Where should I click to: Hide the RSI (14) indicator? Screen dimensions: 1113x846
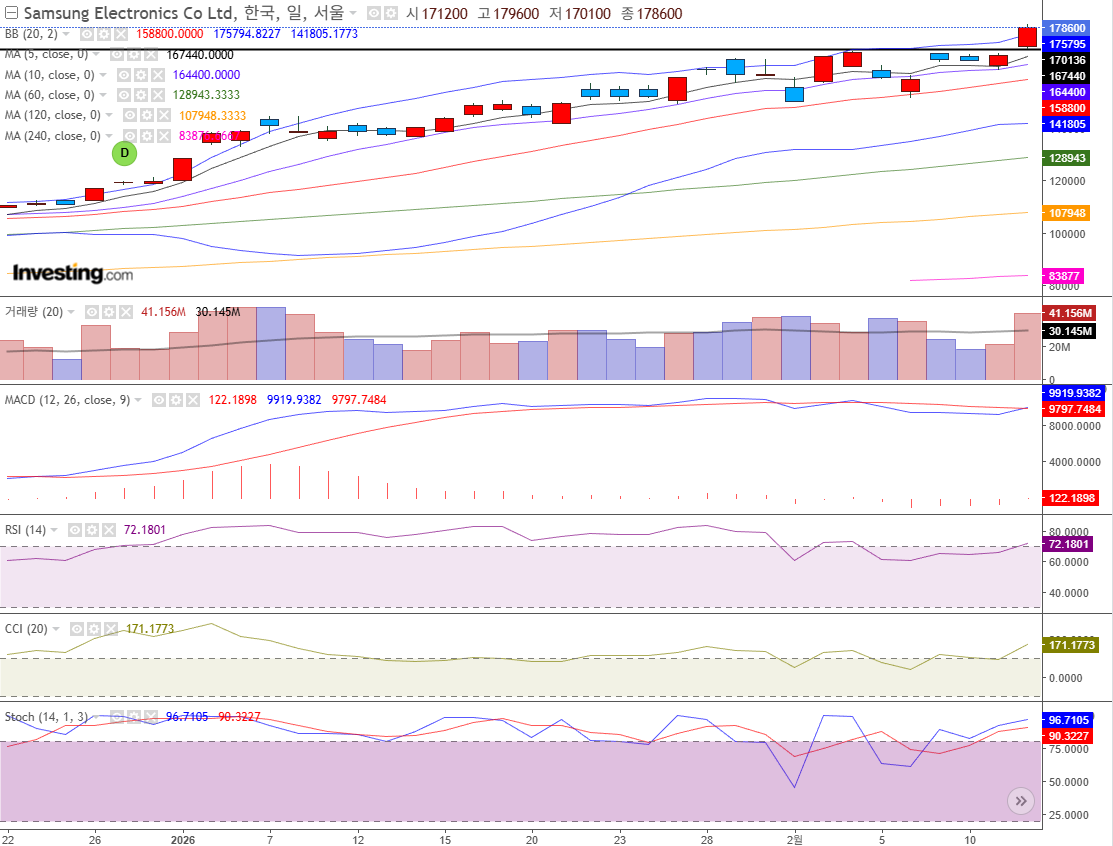coord(75,529)
